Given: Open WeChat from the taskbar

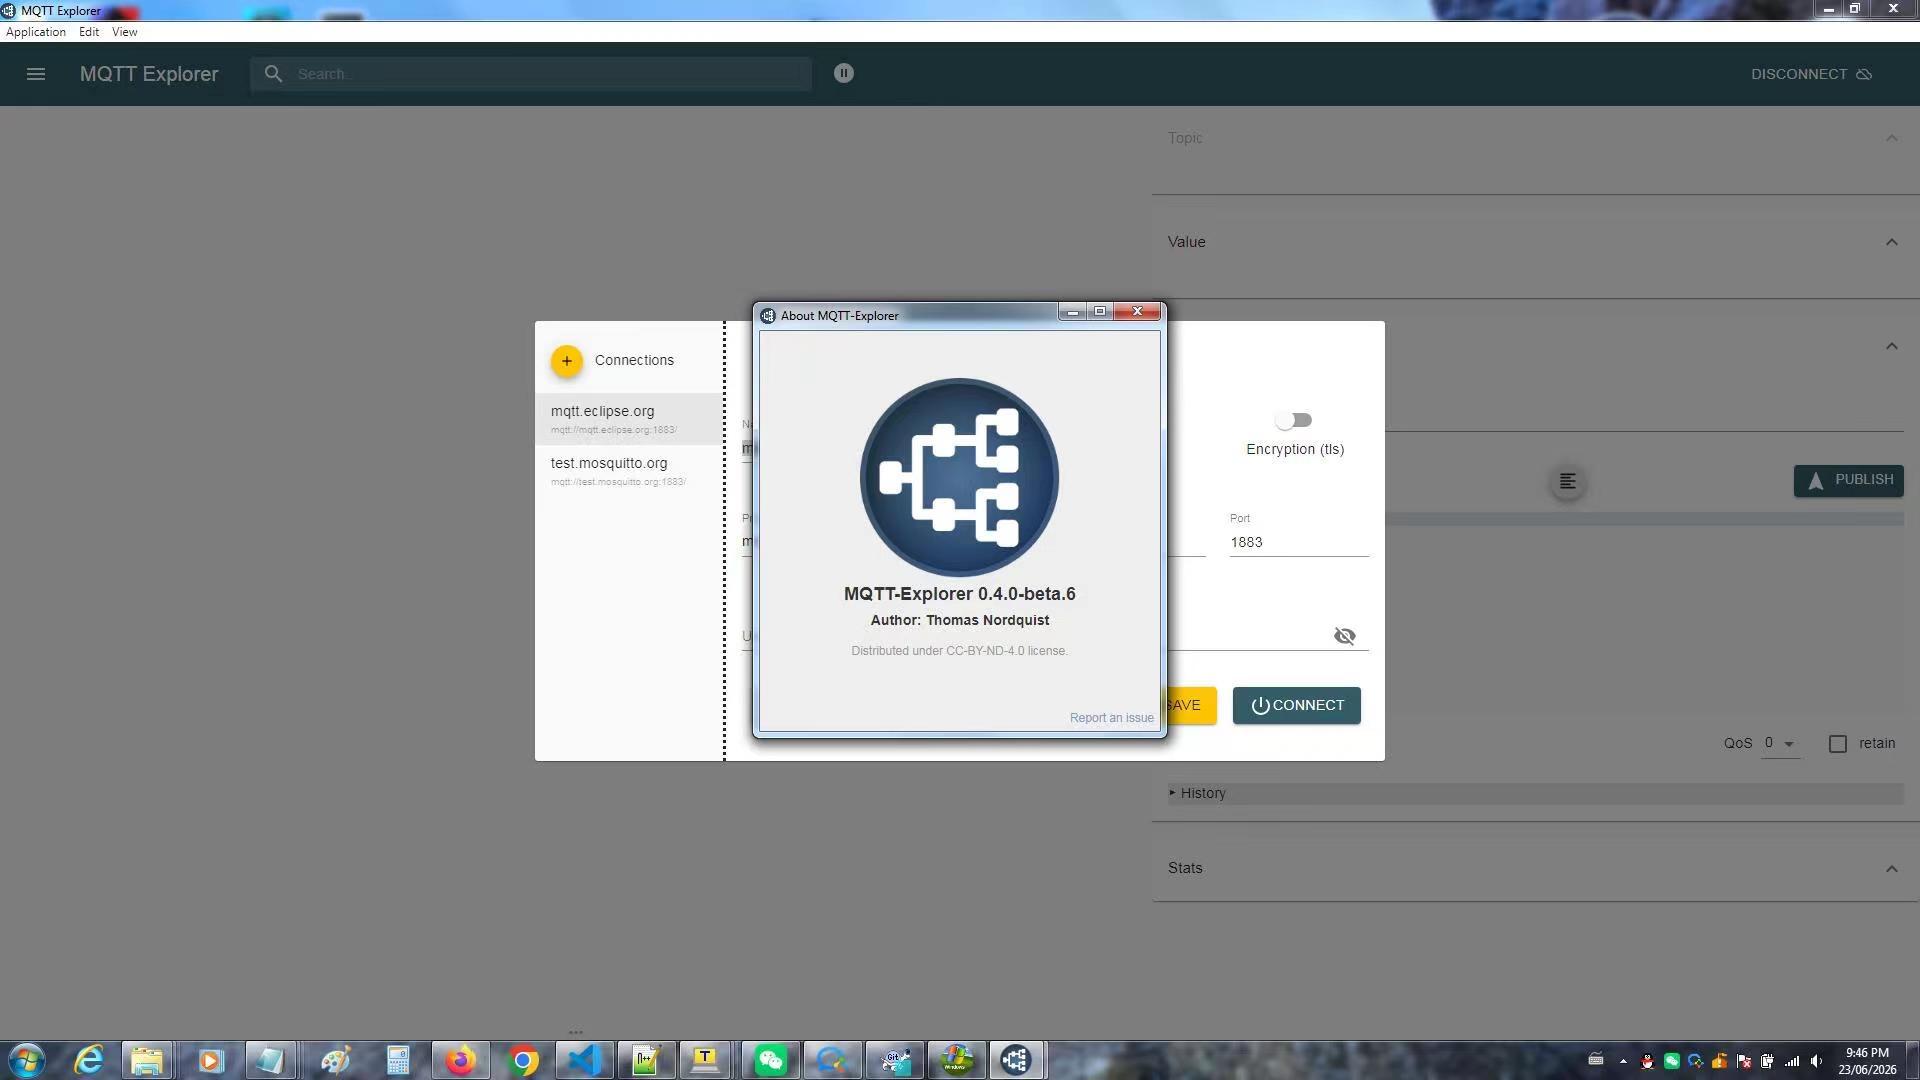Looking at the screenshot, I should coord(770,1060).
